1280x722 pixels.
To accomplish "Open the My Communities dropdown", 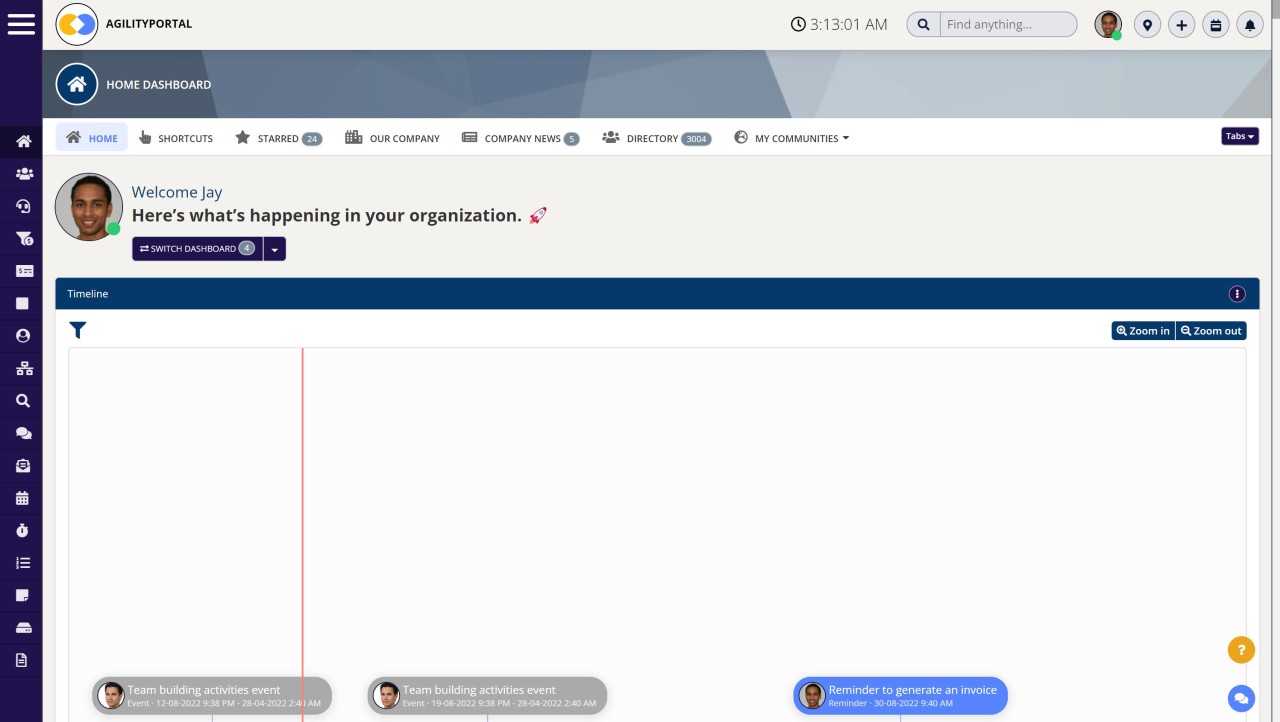I will pyautogui.click(x=791, y=138).
